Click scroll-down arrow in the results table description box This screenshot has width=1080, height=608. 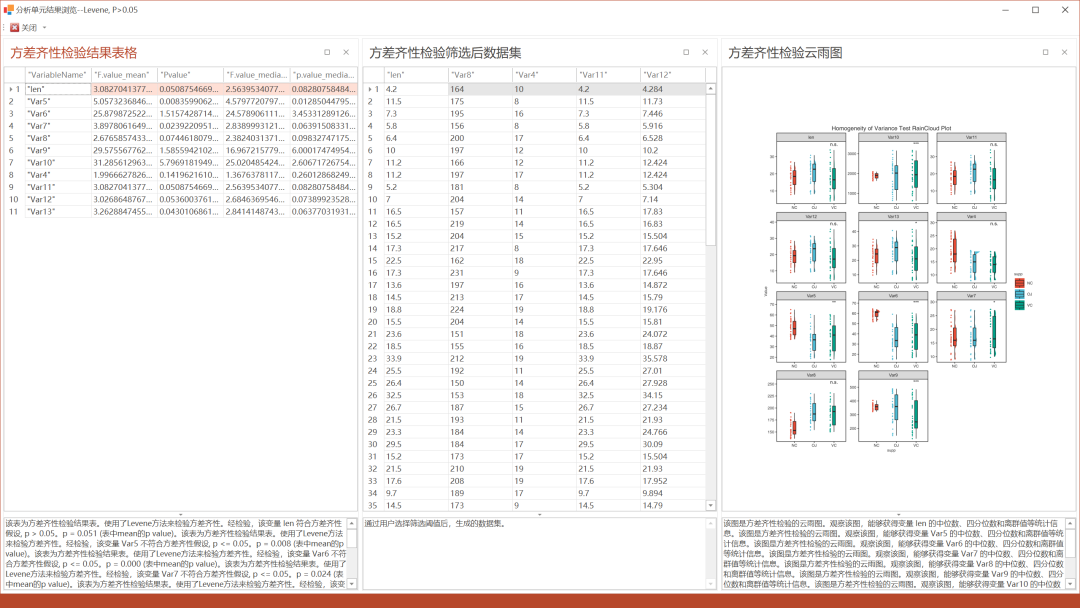coord(351,584)
